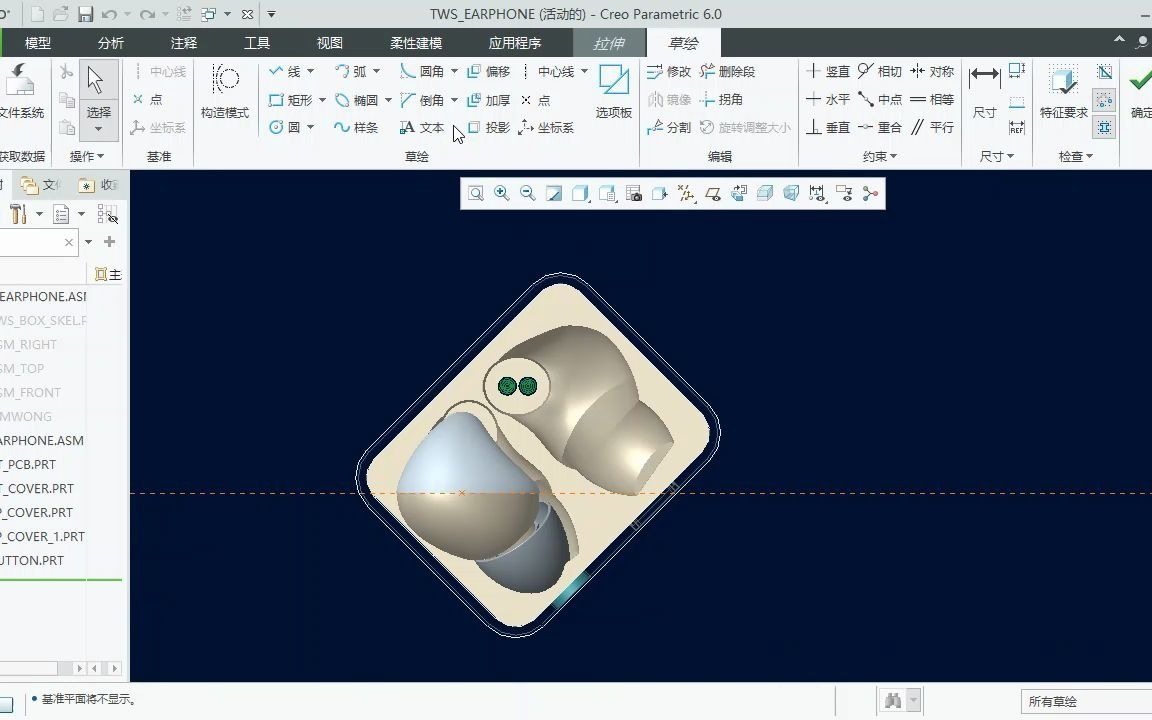Open the 所有草绘 selection filter dropdown
The height and width of the screenshot is (720, 1152).
pos(1086,701)
